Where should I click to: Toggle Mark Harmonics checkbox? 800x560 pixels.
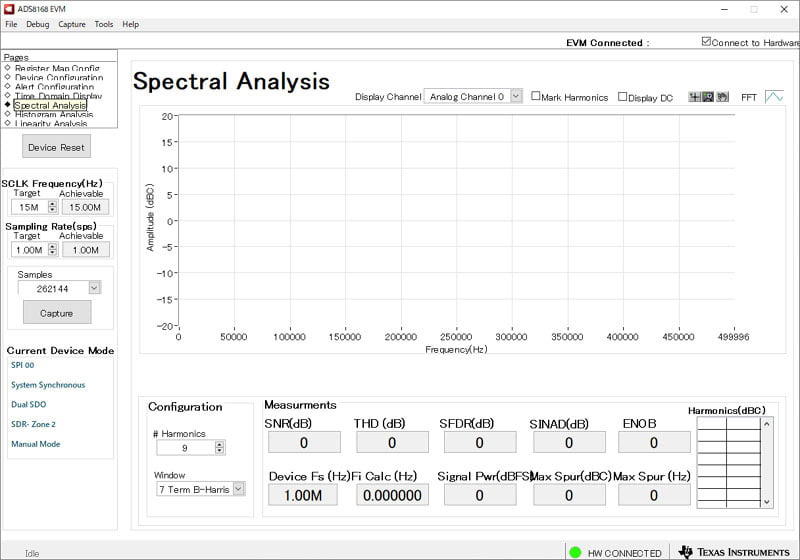535,96
